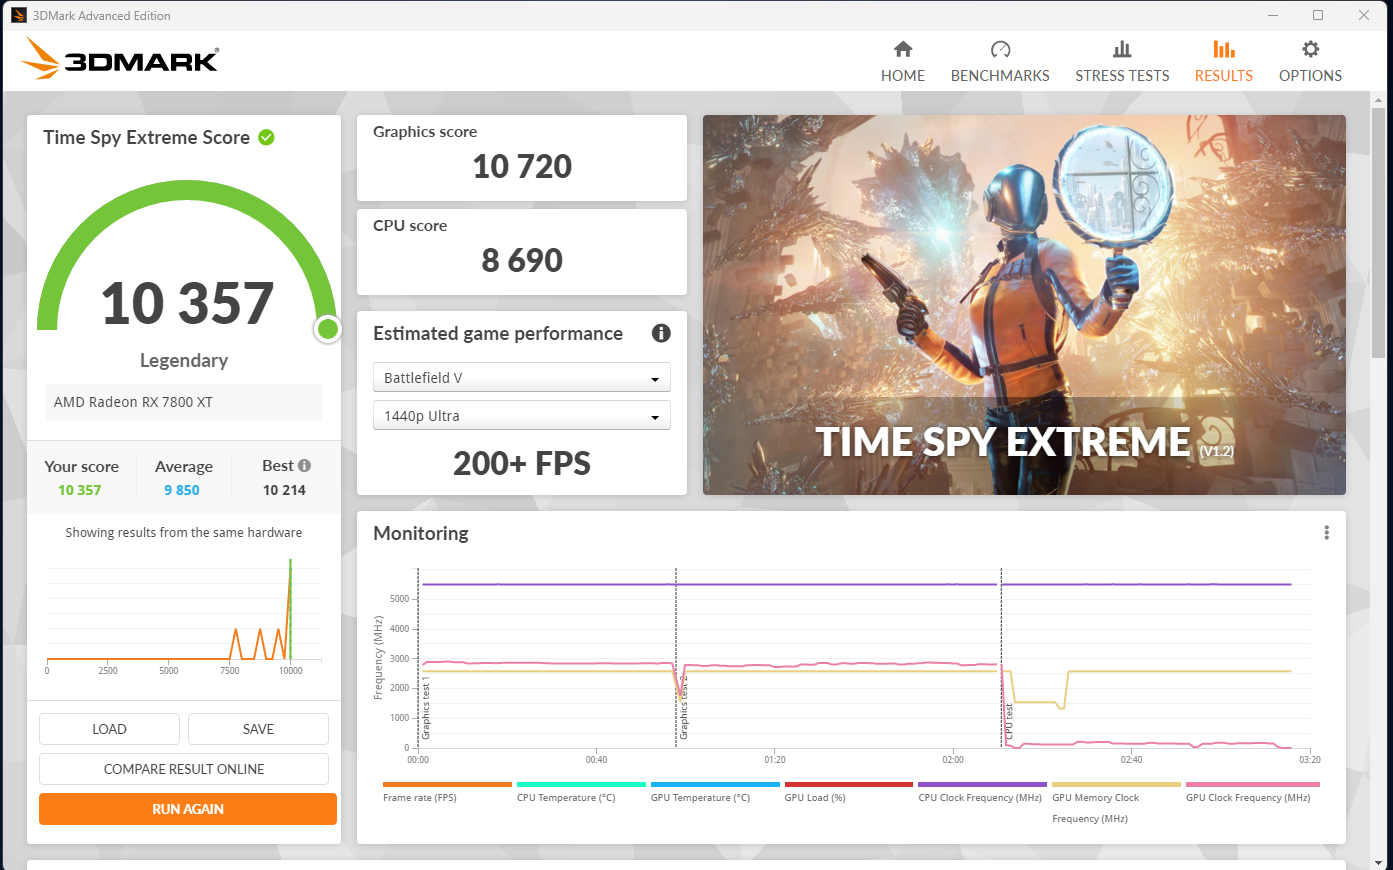Click the Average score 9 850

[182, 490]
